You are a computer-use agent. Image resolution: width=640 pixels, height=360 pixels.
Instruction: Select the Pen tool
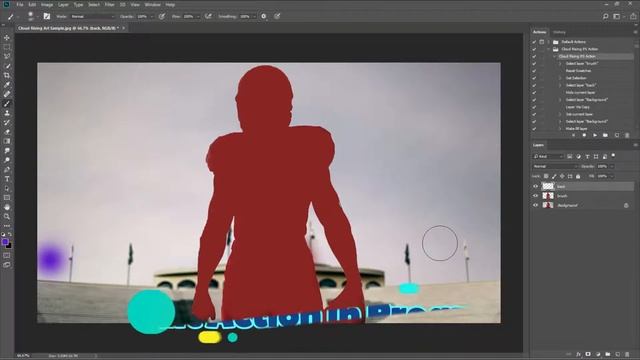[x=7, y=169]
